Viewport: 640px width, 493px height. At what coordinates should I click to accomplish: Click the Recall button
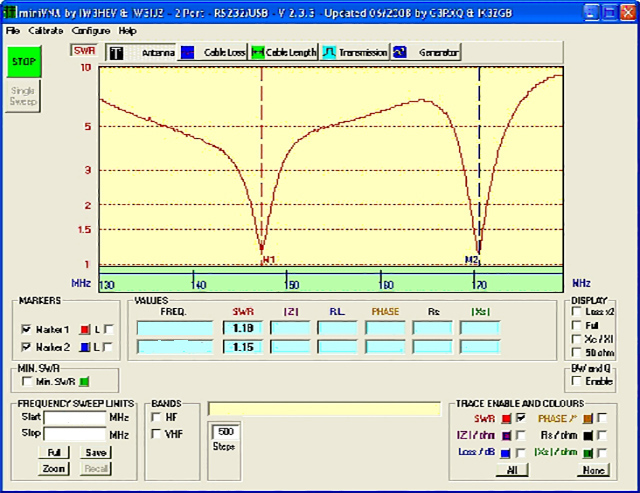click(x=96, y=469)
